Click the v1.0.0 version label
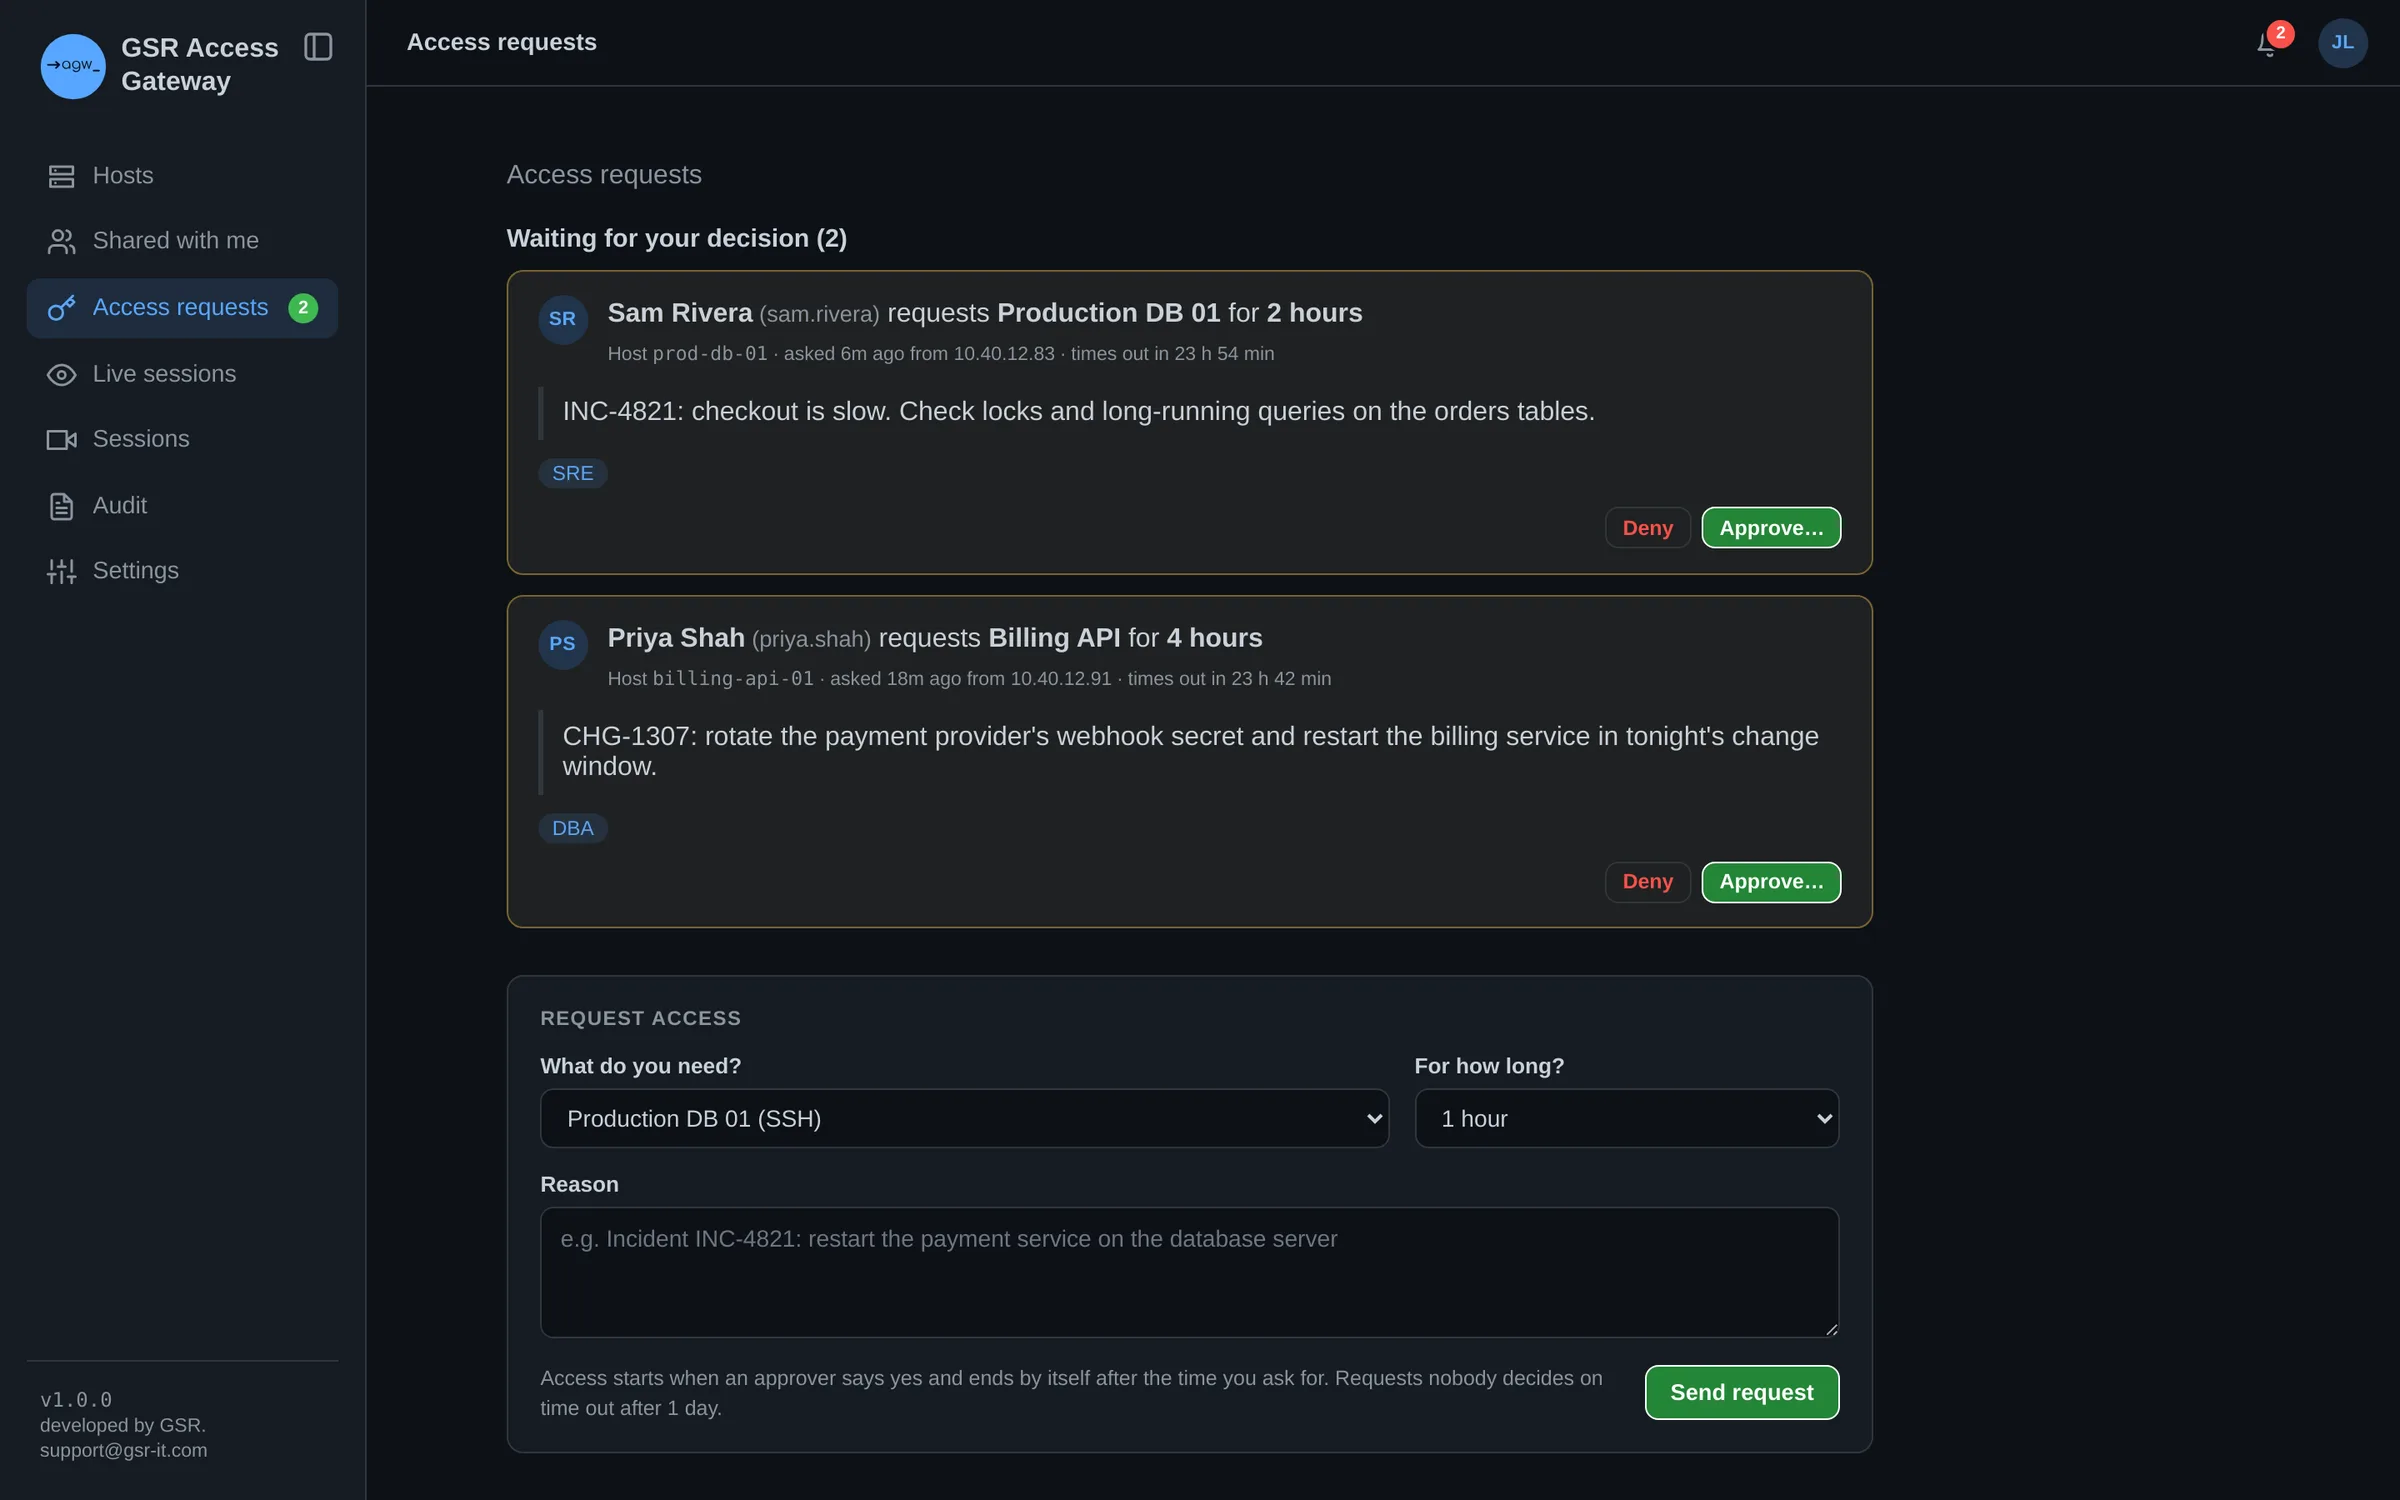 pos(76,1400)
